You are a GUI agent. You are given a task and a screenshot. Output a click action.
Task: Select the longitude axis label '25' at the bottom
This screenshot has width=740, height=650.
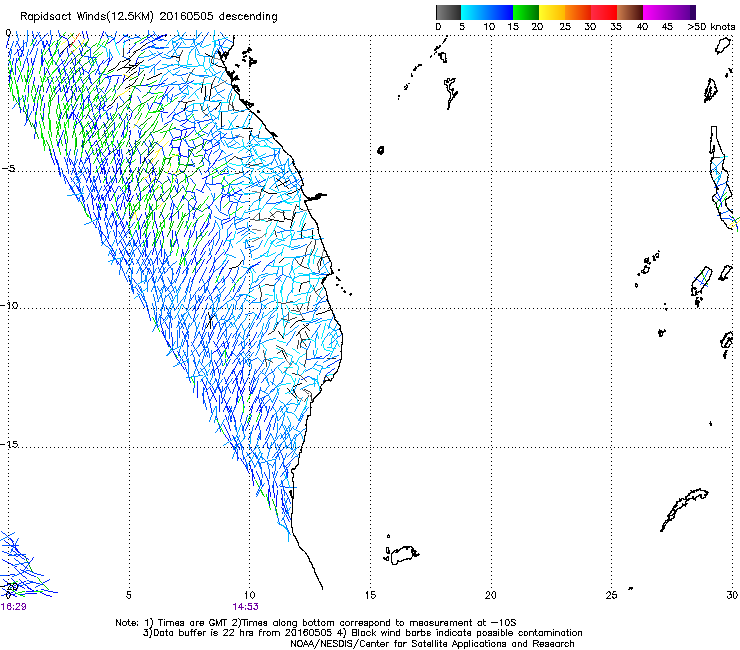click(611, 595)
